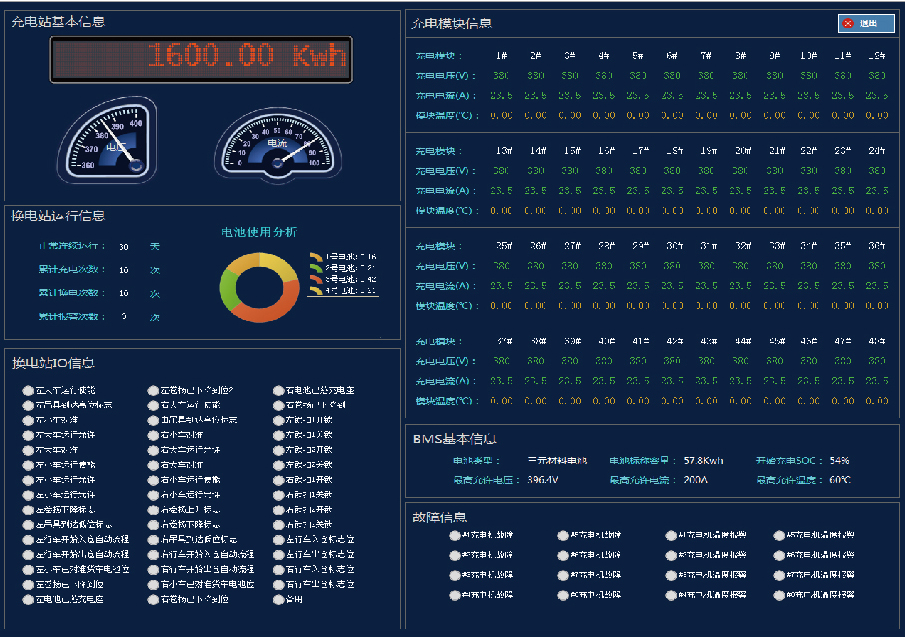Click the 57.8Kwh battery capacity value
Screen dimensions: 905x638
pos(704,461)
